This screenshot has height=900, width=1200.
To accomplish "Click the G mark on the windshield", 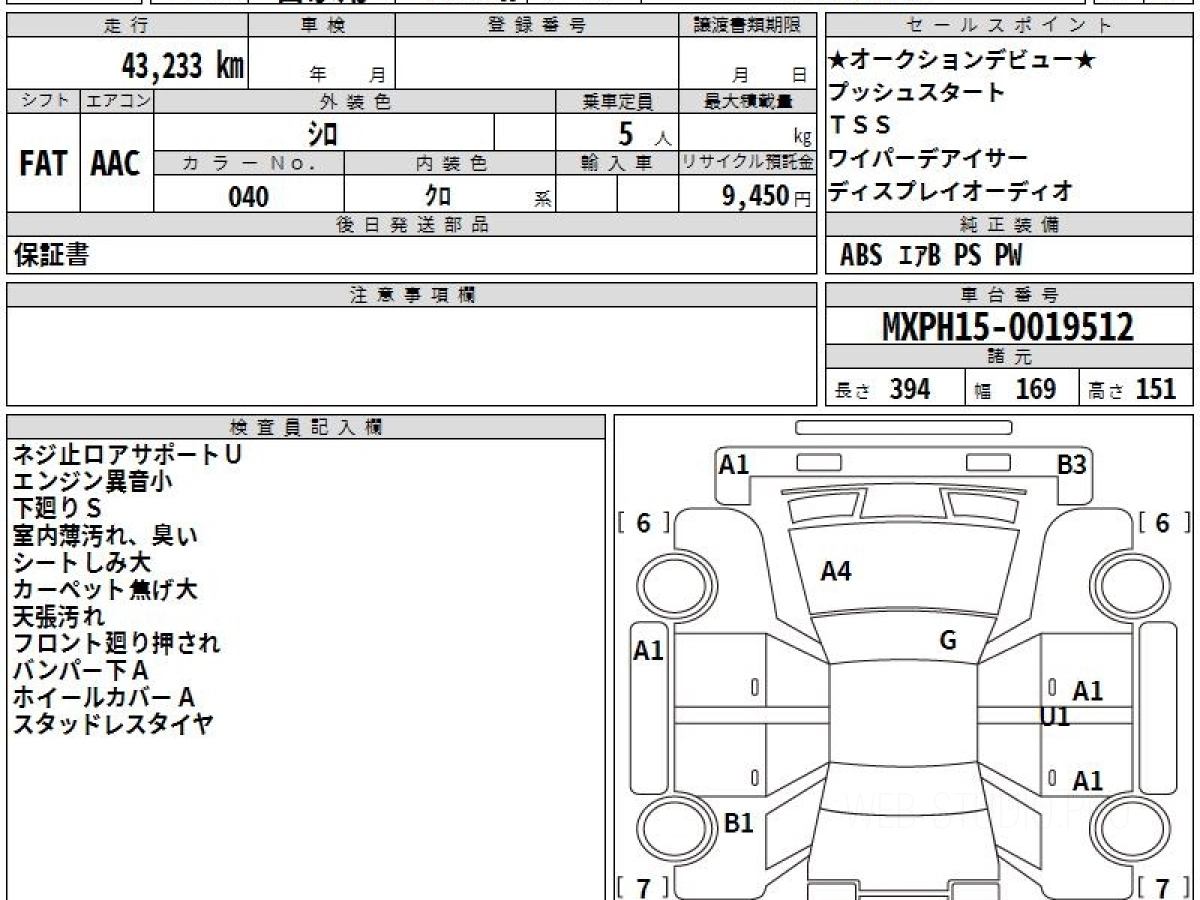I will click(948, 641).
